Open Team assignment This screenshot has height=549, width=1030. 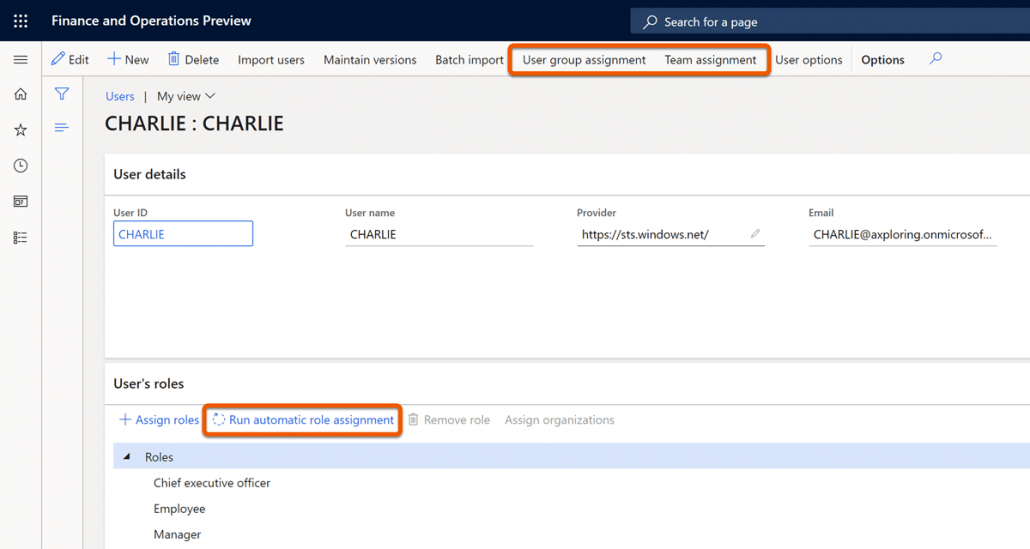pos(710,60)
